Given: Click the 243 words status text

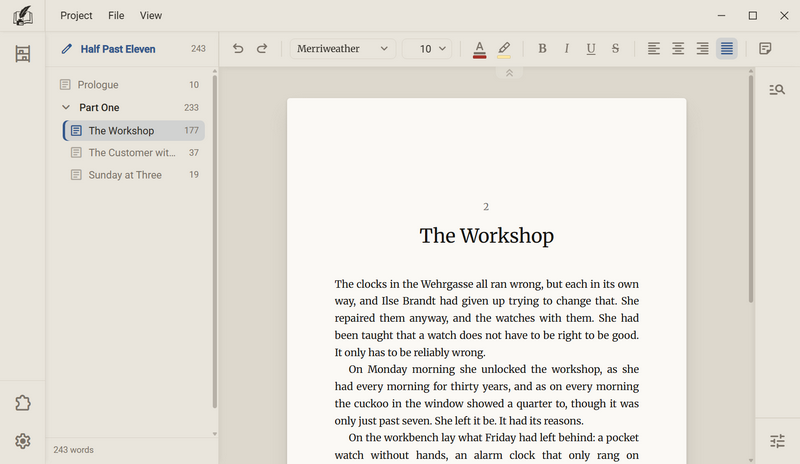Looking at the screenshot, I should (x=73, y=450).
